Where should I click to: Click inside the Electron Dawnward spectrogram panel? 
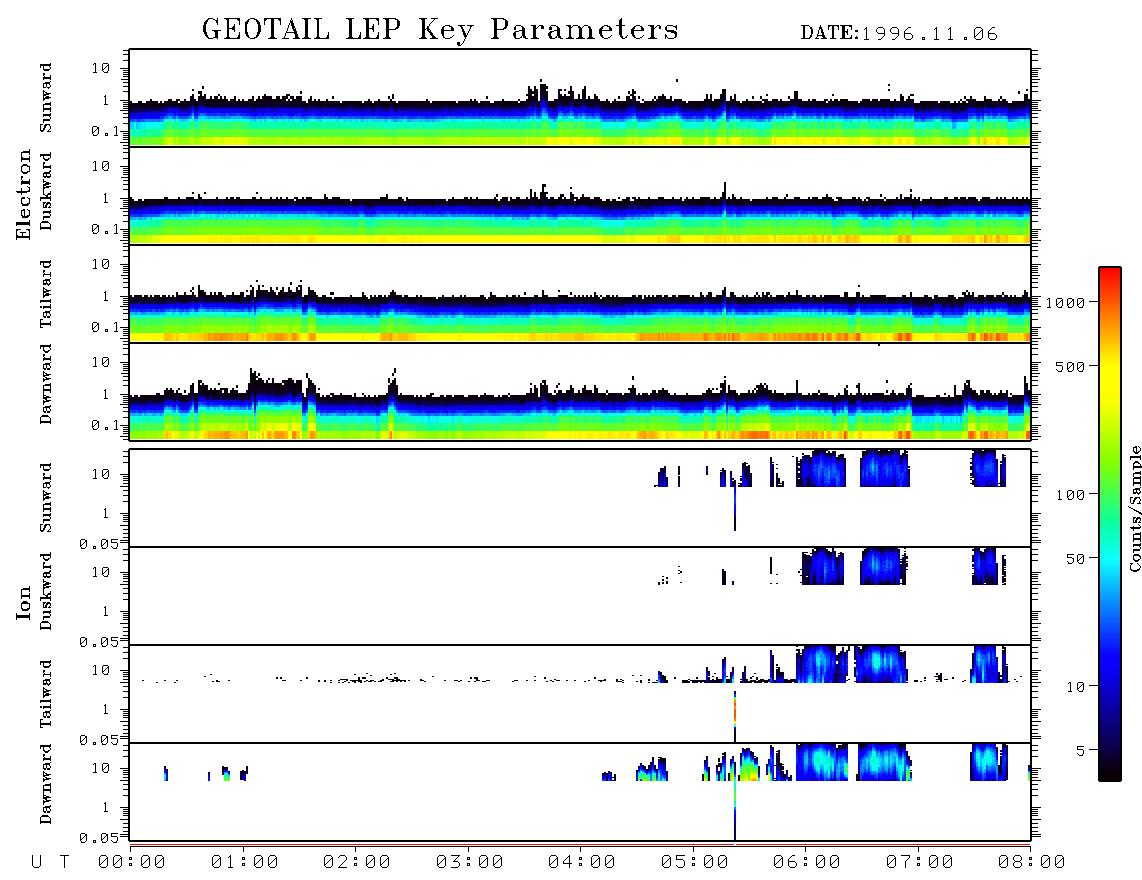point(580,392)
